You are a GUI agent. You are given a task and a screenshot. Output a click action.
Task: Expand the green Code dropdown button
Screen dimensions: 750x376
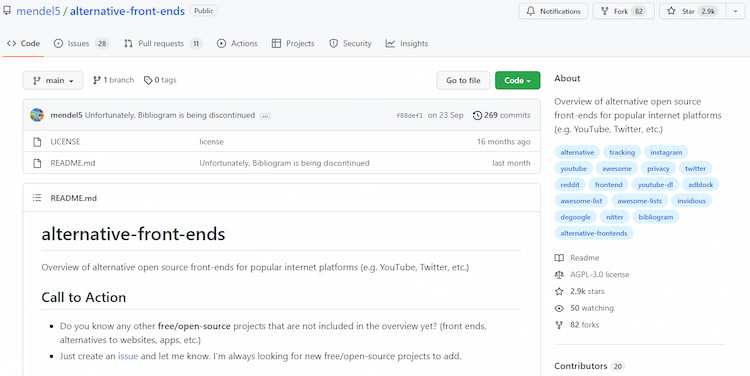pos(518,80)
